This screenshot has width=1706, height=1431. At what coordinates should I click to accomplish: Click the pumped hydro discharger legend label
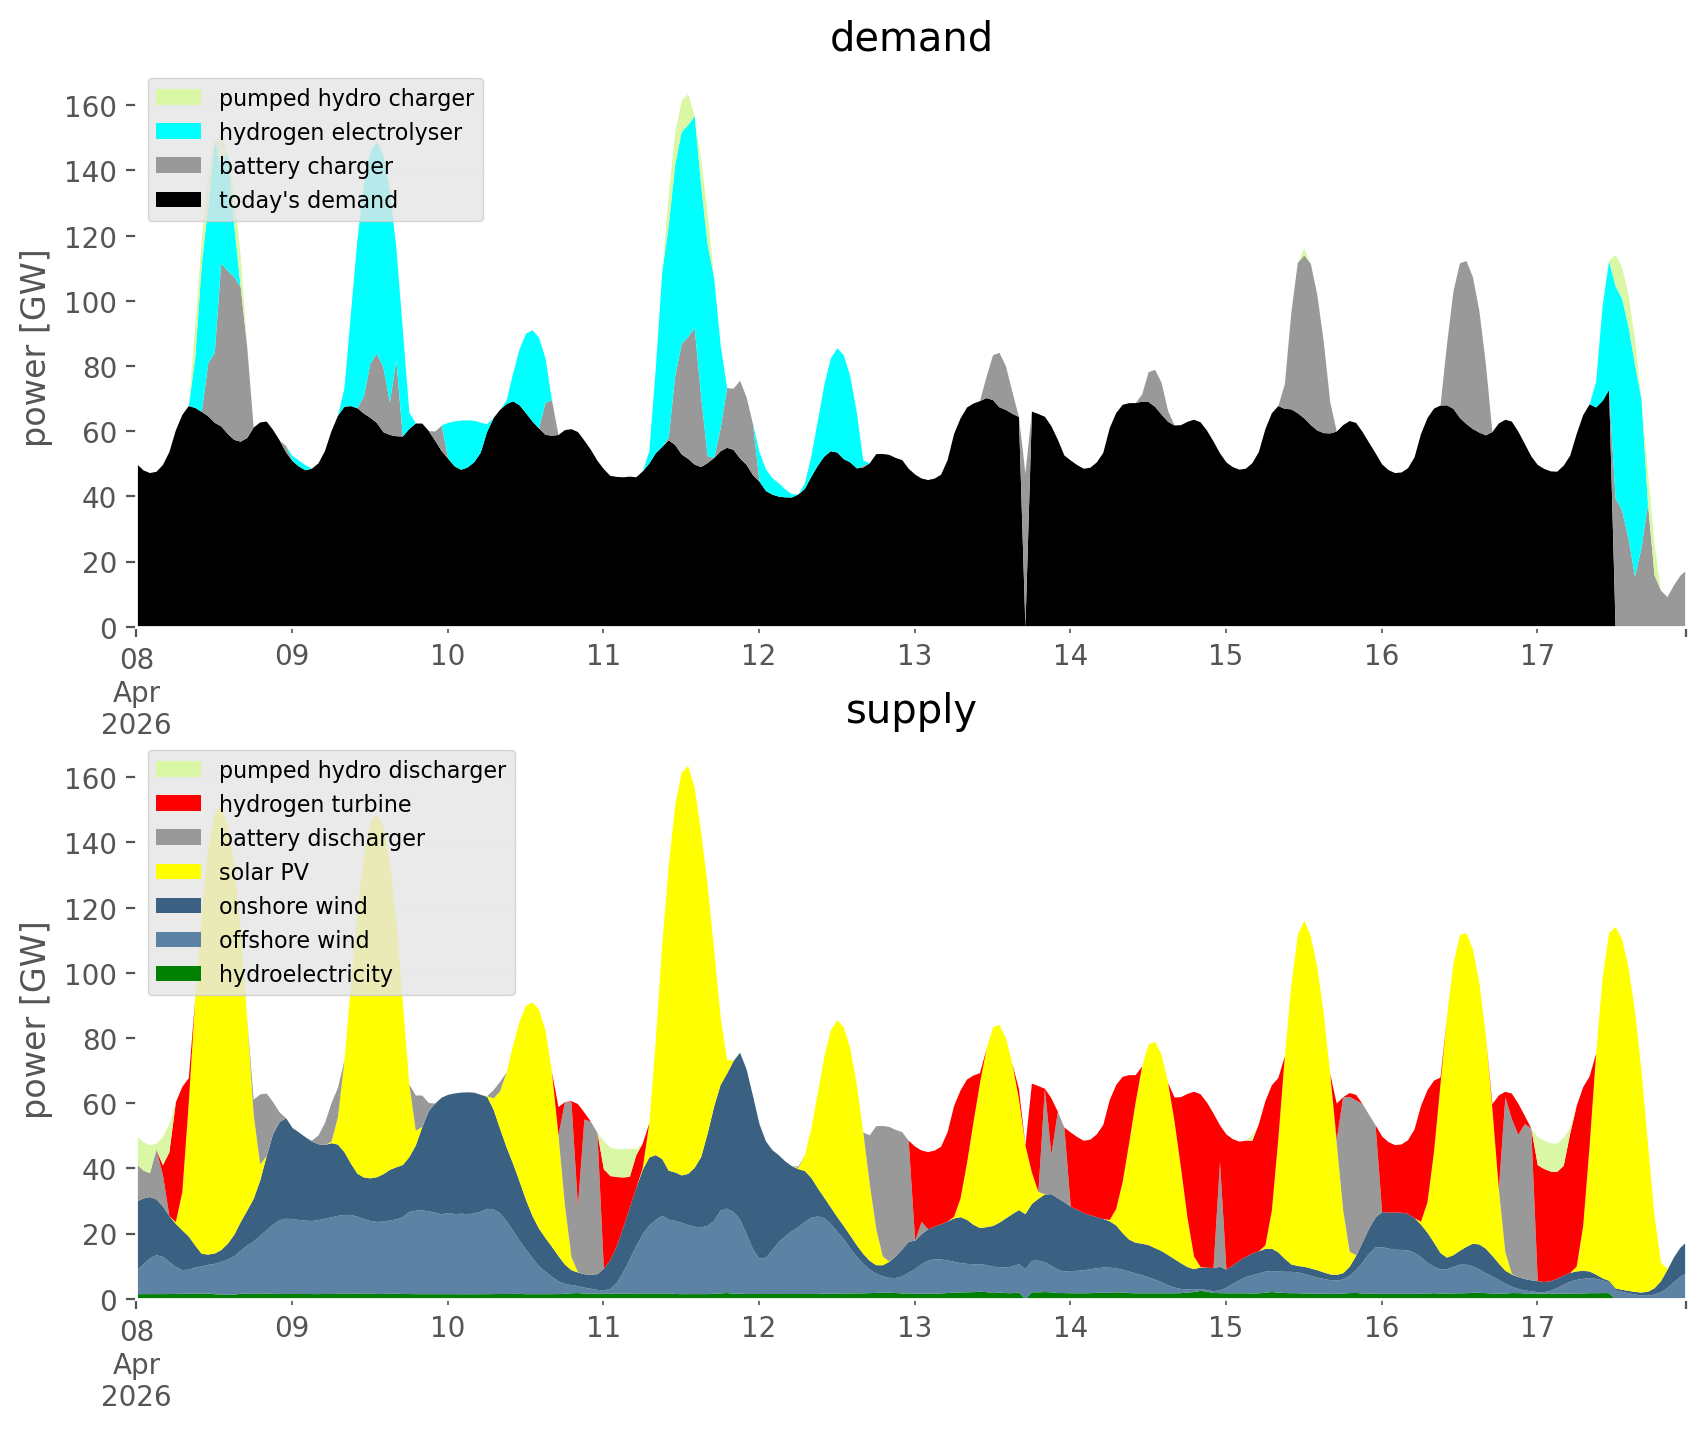click(362, 770)
